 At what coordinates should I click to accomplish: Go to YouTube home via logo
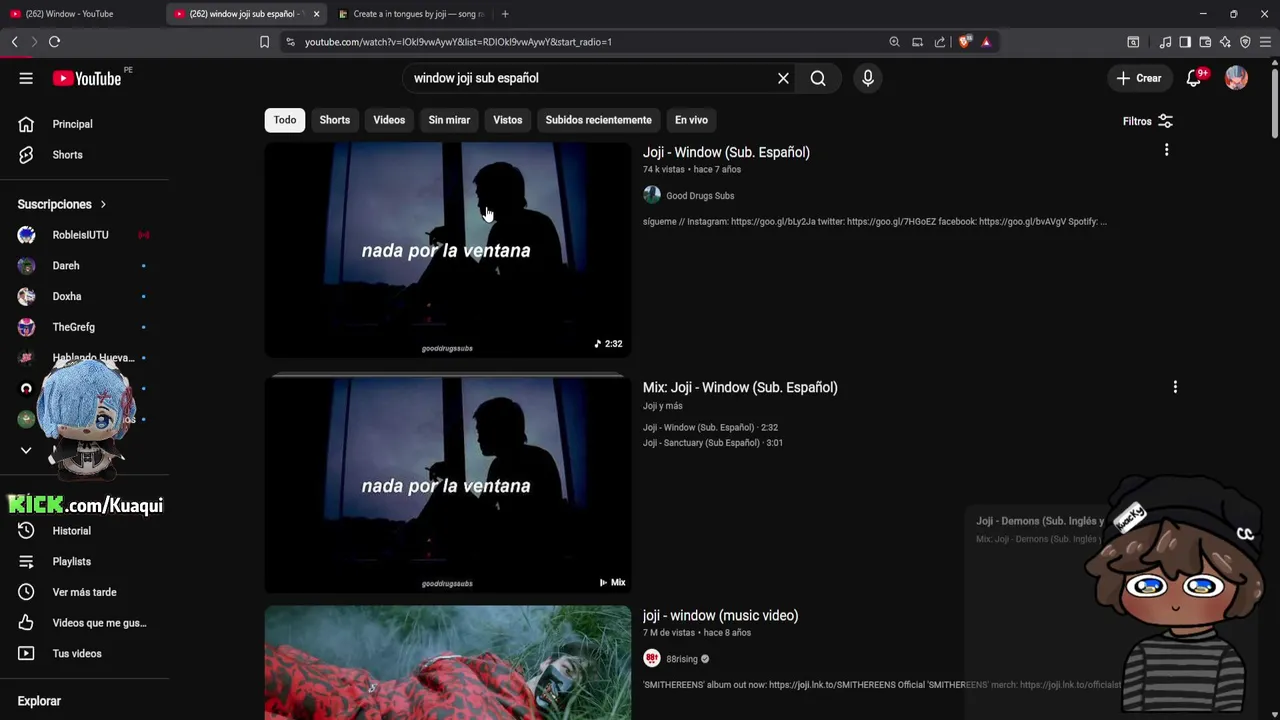(87, 78)
